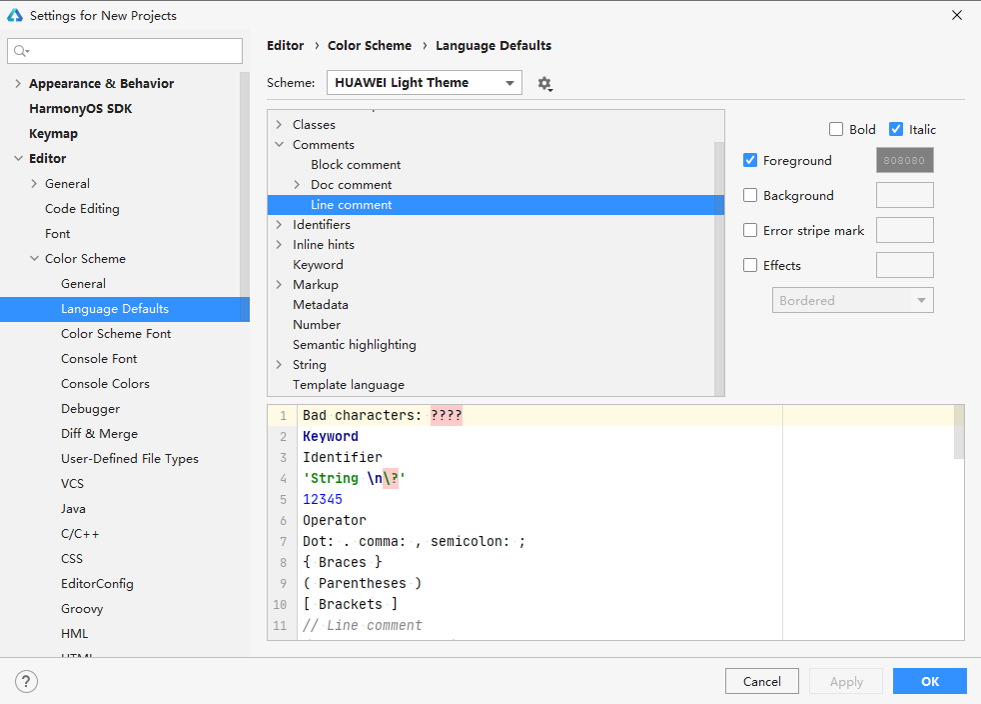Collapse the Comments category
The width and height of the screenshot is (981, 704).
(279, 145)
